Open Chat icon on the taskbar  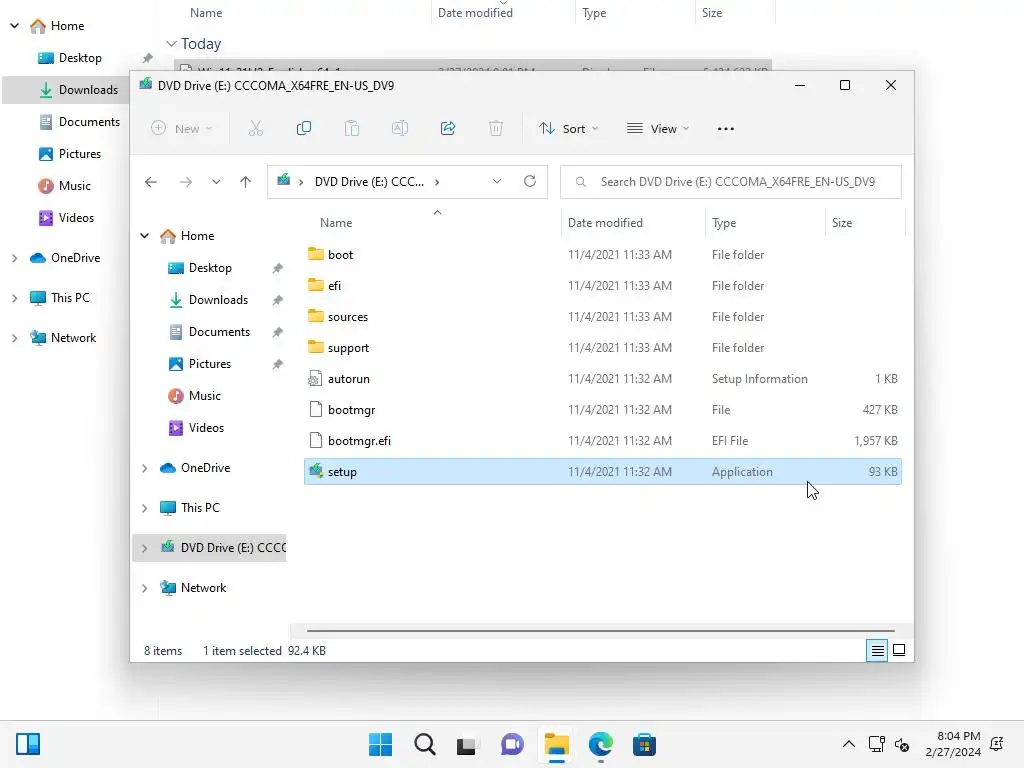(512, 744)
